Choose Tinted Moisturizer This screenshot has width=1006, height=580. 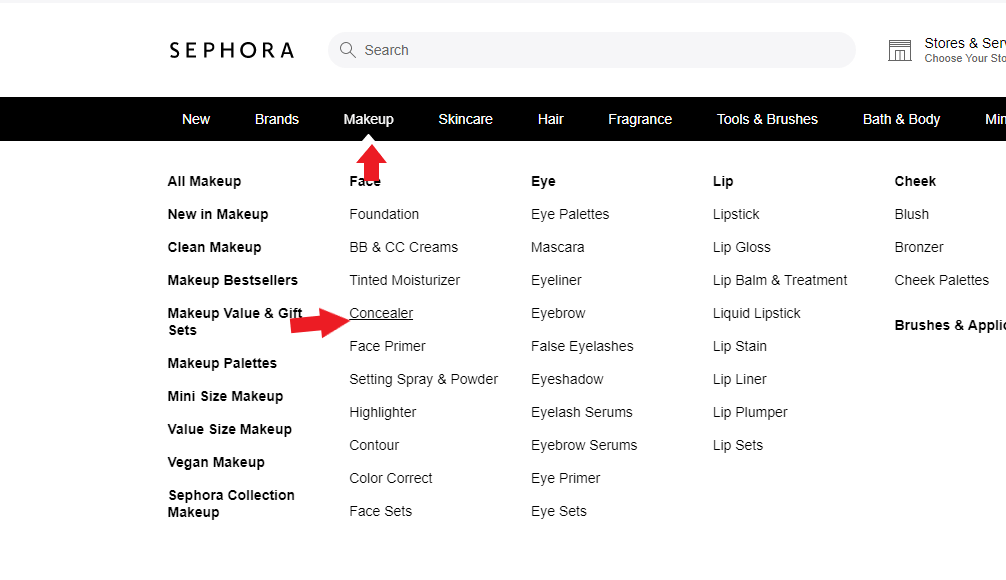[404, 280]
